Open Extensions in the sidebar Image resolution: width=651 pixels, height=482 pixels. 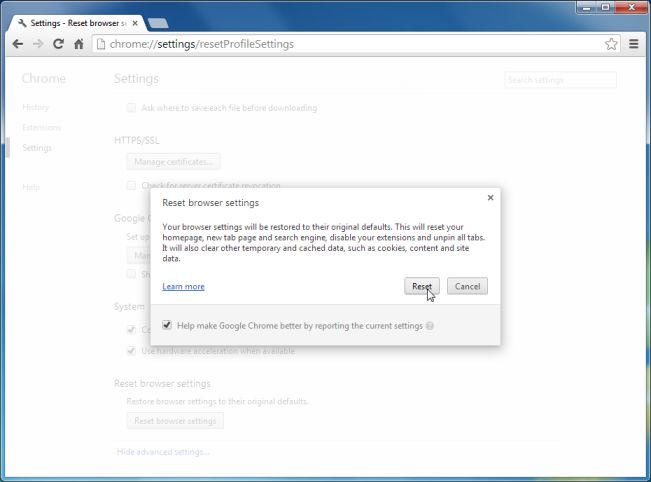tap(42, 127)
